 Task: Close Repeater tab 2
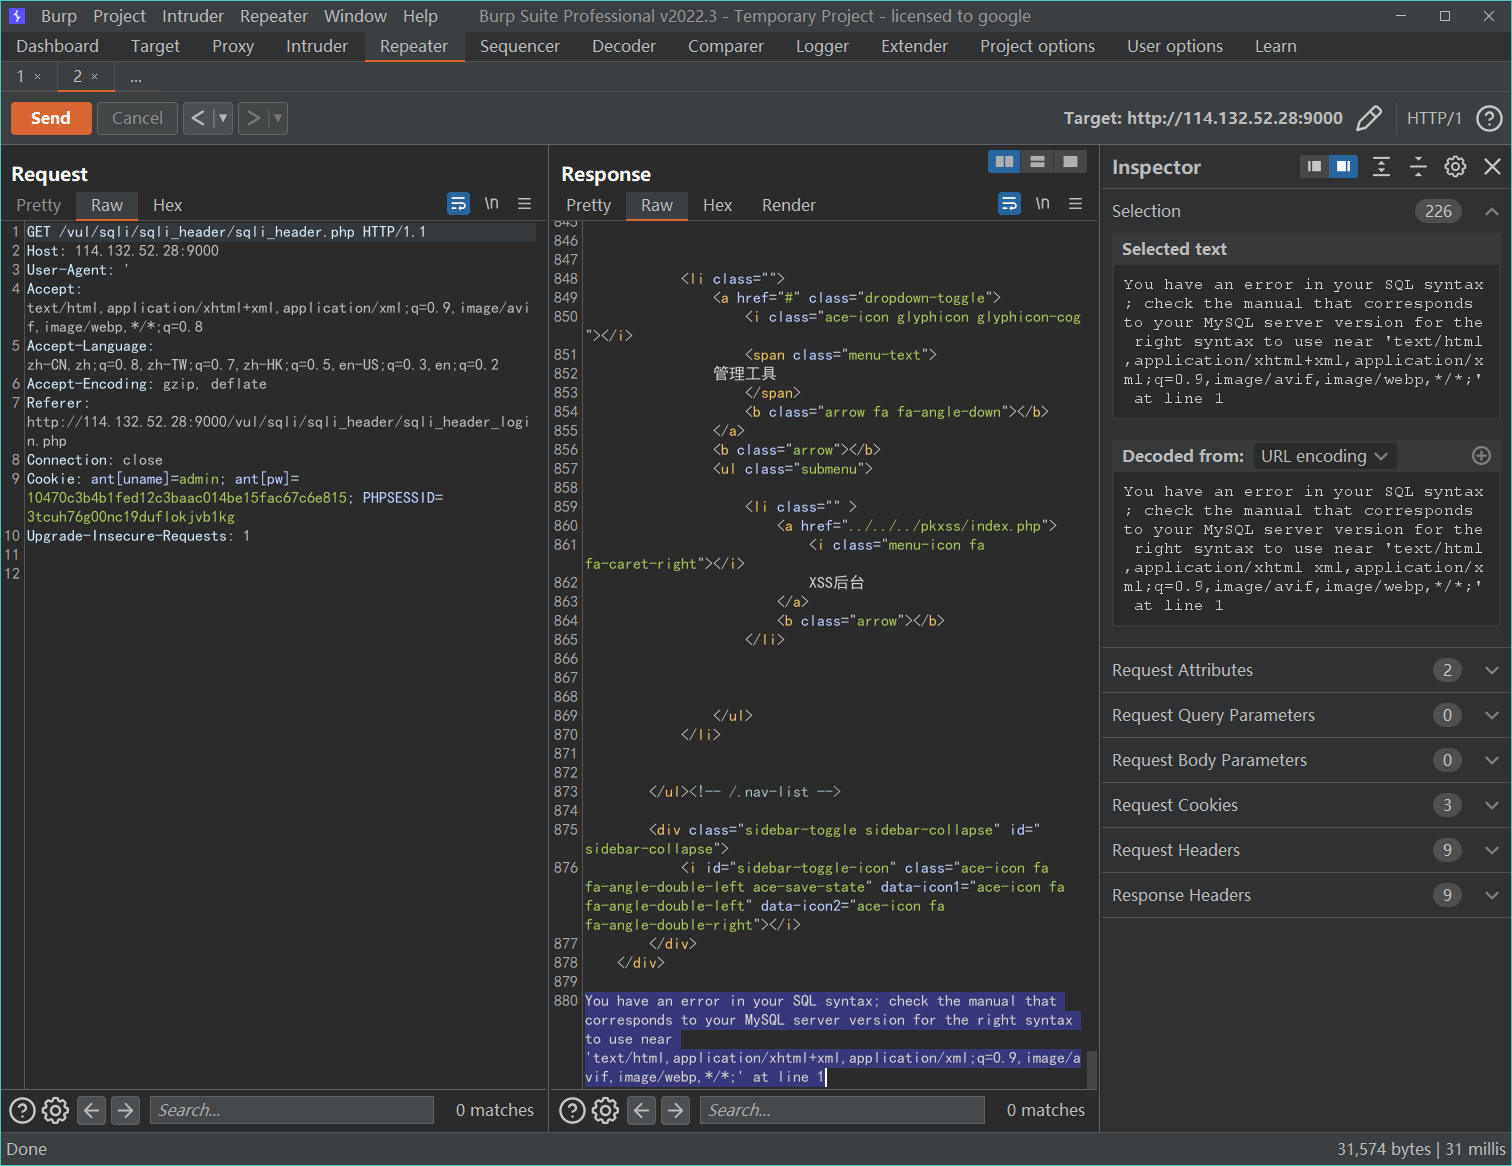(x=95, y=76)
